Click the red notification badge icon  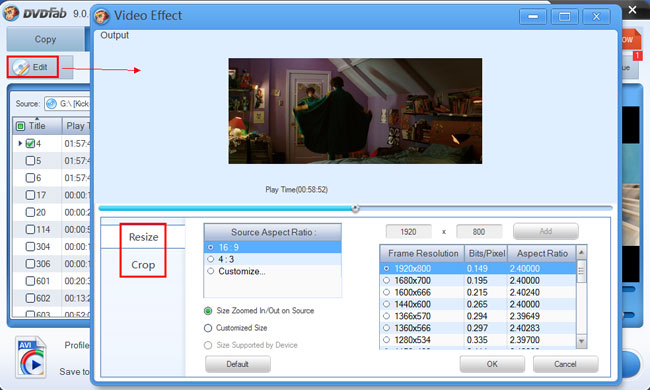[x=638, y=56]
